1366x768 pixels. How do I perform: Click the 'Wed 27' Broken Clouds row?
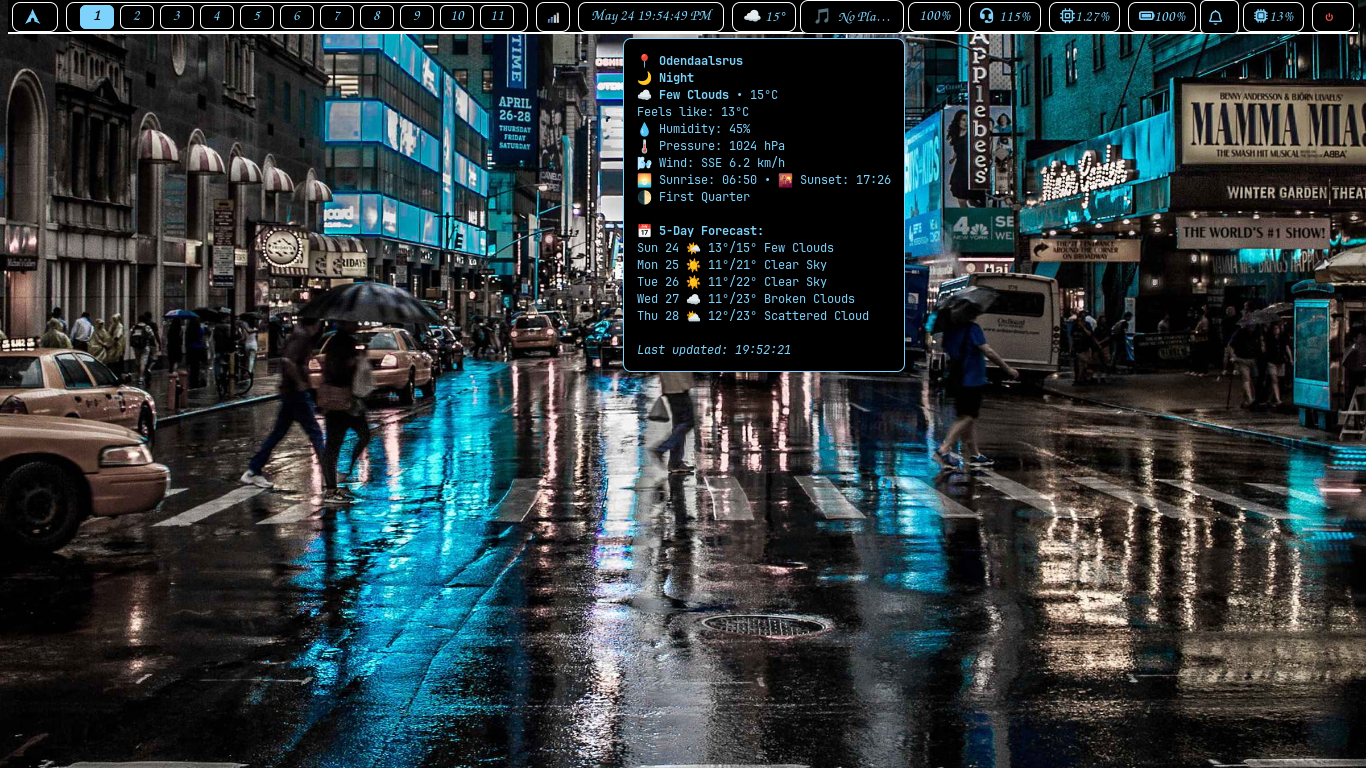746,299
